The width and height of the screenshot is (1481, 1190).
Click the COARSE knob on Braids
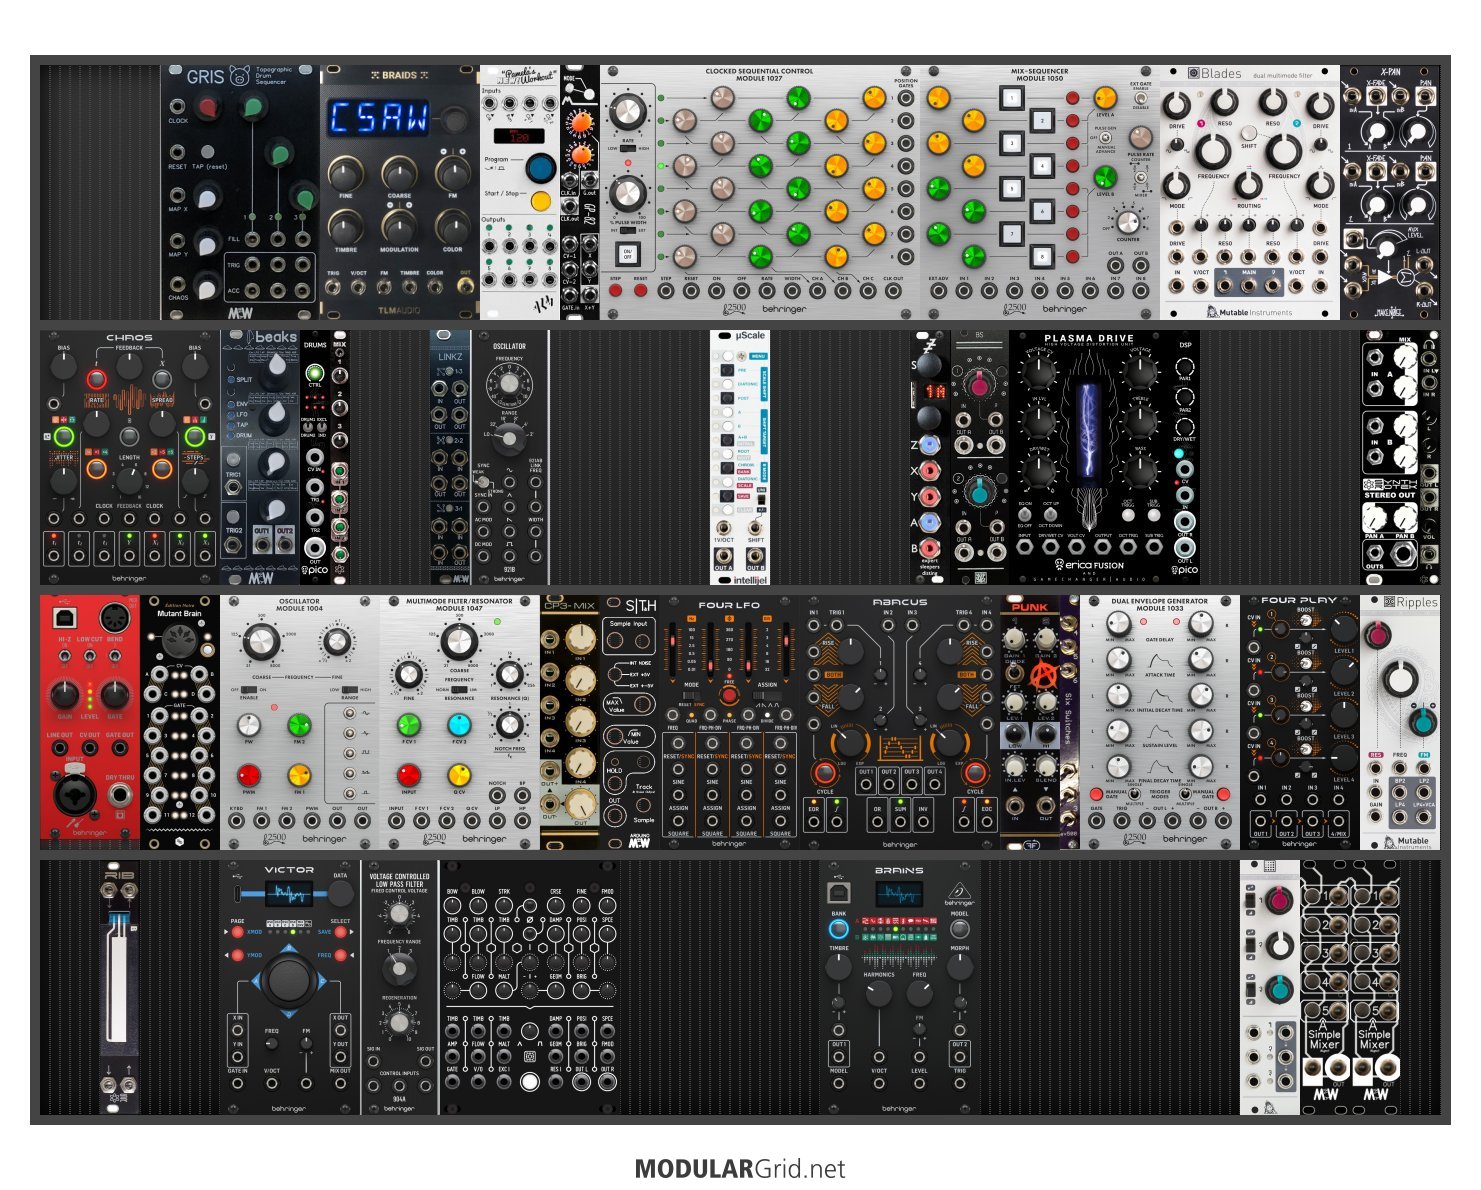[x=399, y=173]
